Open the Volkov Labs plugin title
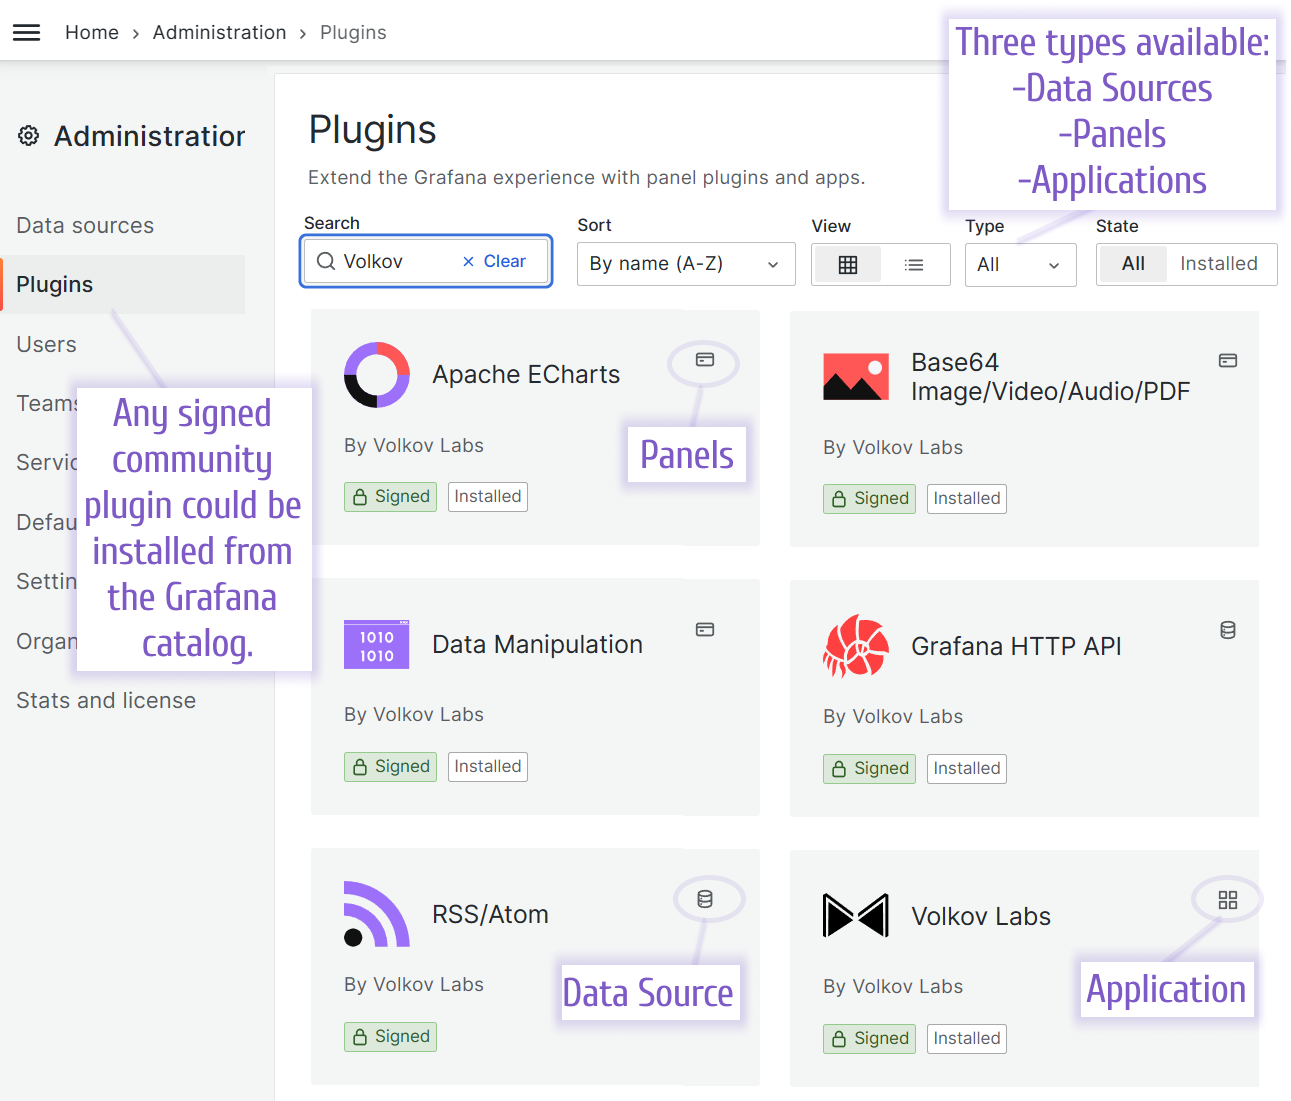Screen dimensions: 1291x1101 pos(981,917)
